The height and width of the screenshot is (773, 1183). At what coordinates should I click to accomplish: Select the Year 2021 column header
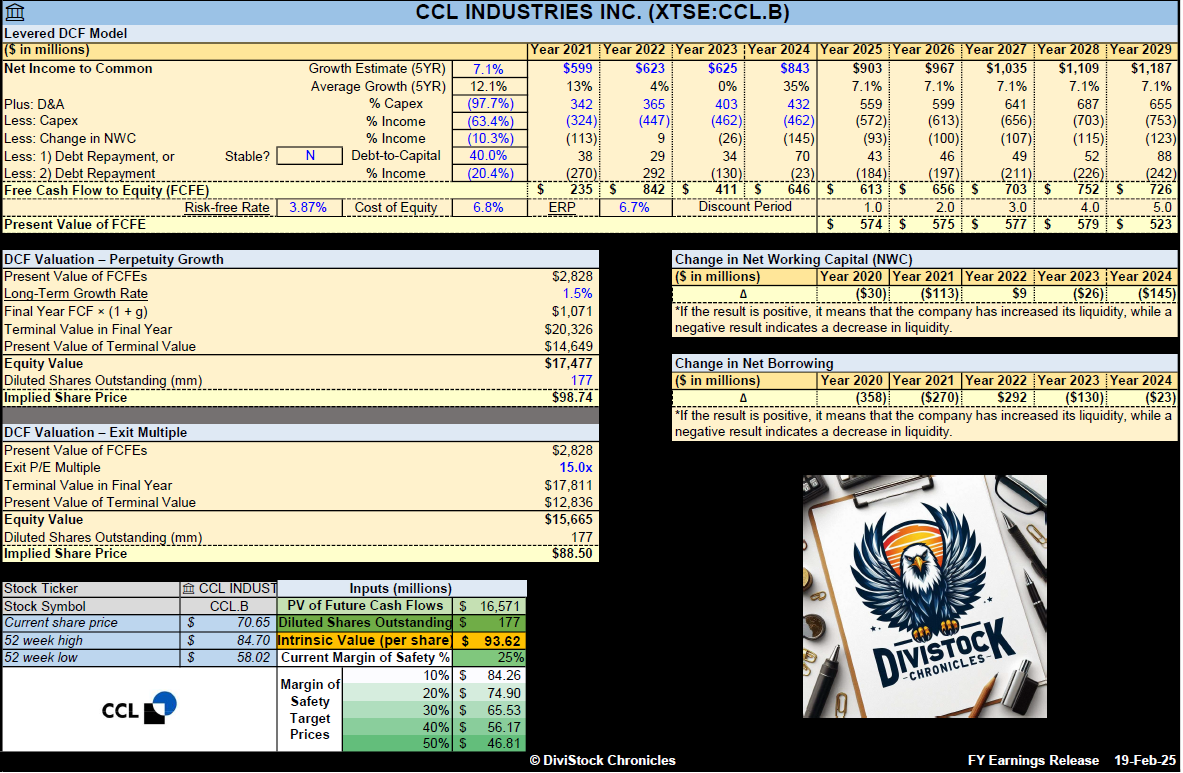pos(562,50)
